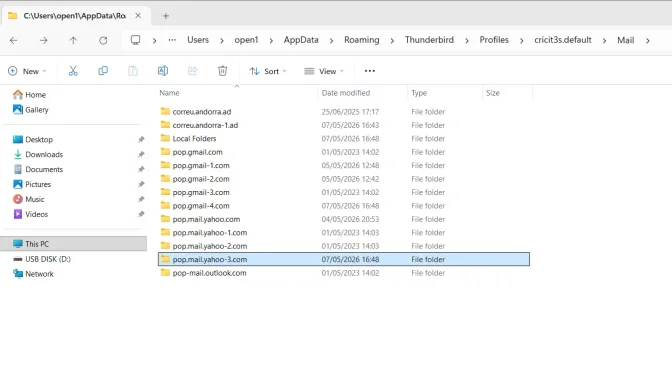Click the Delete trash can icon

coord(222,71)
